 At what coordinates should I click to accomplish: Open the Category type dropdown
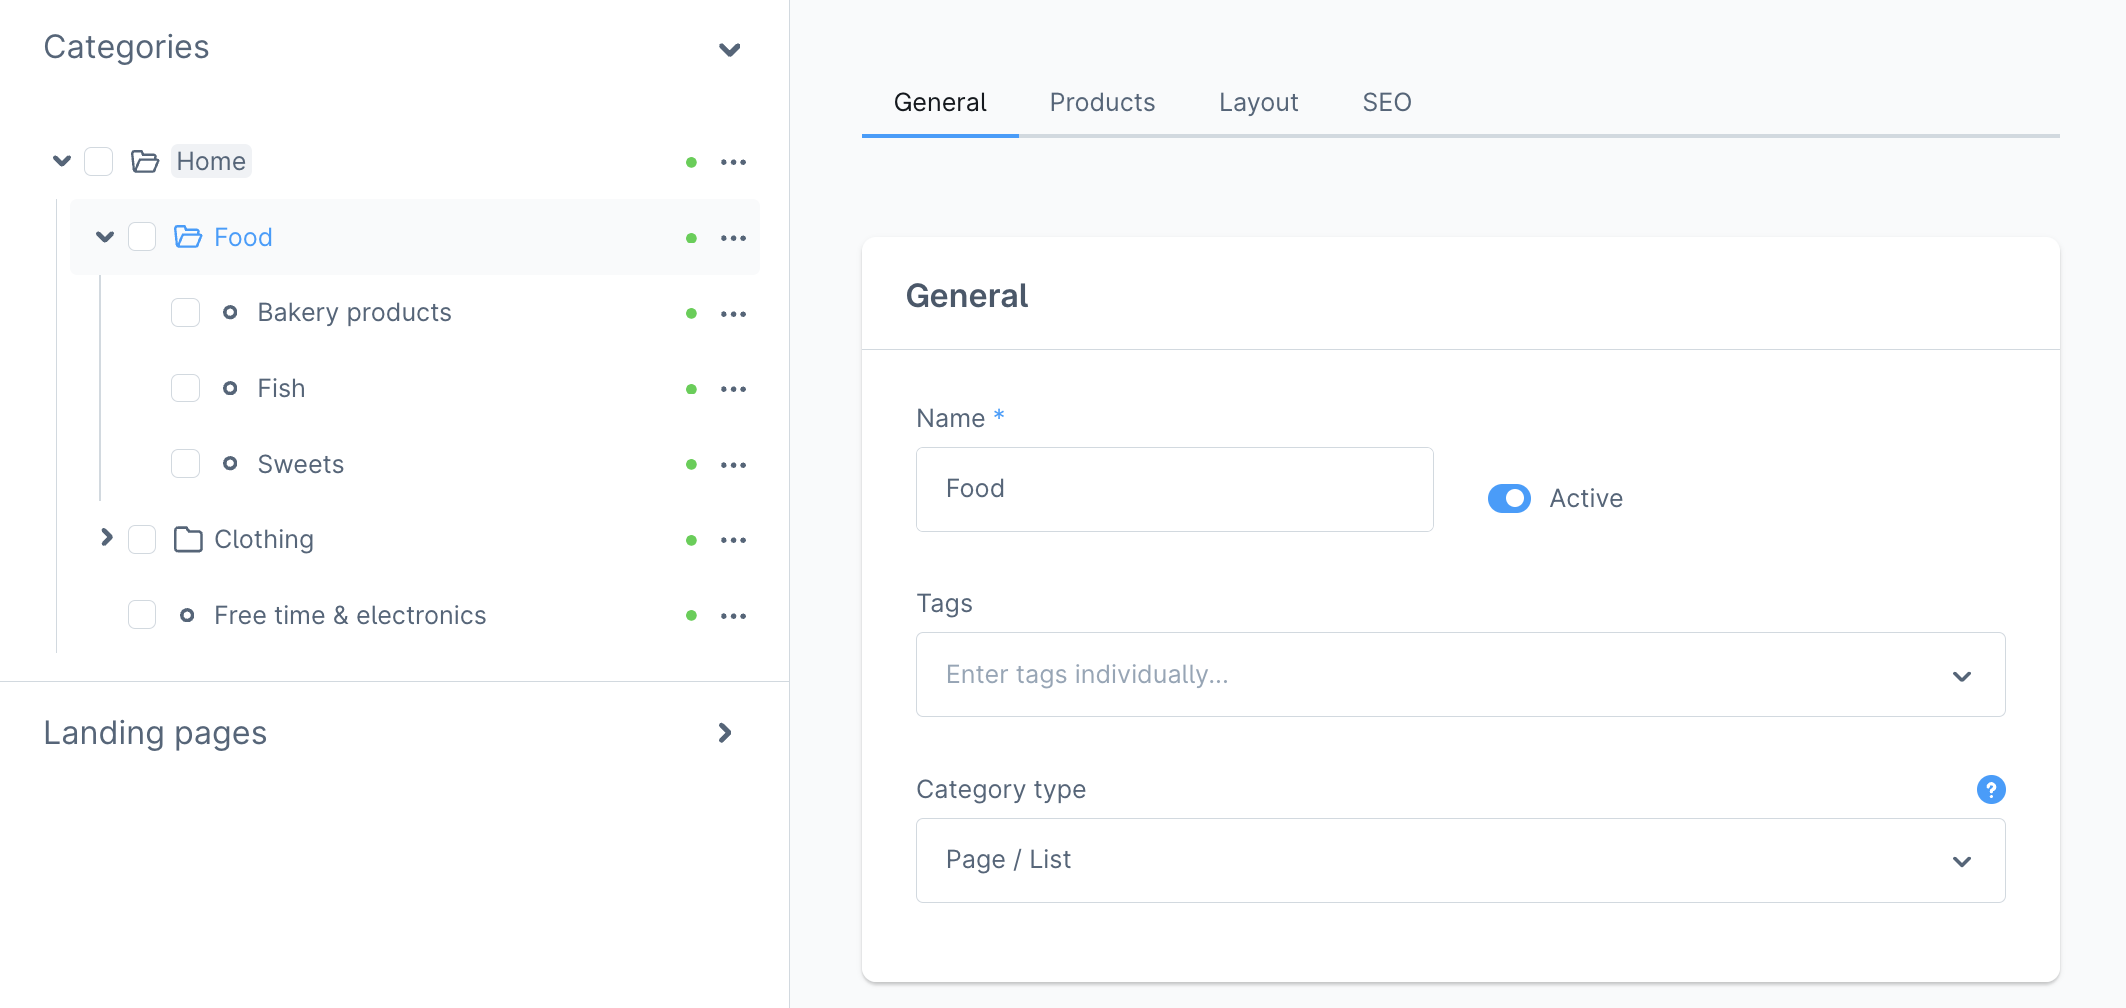(1460, 861)
